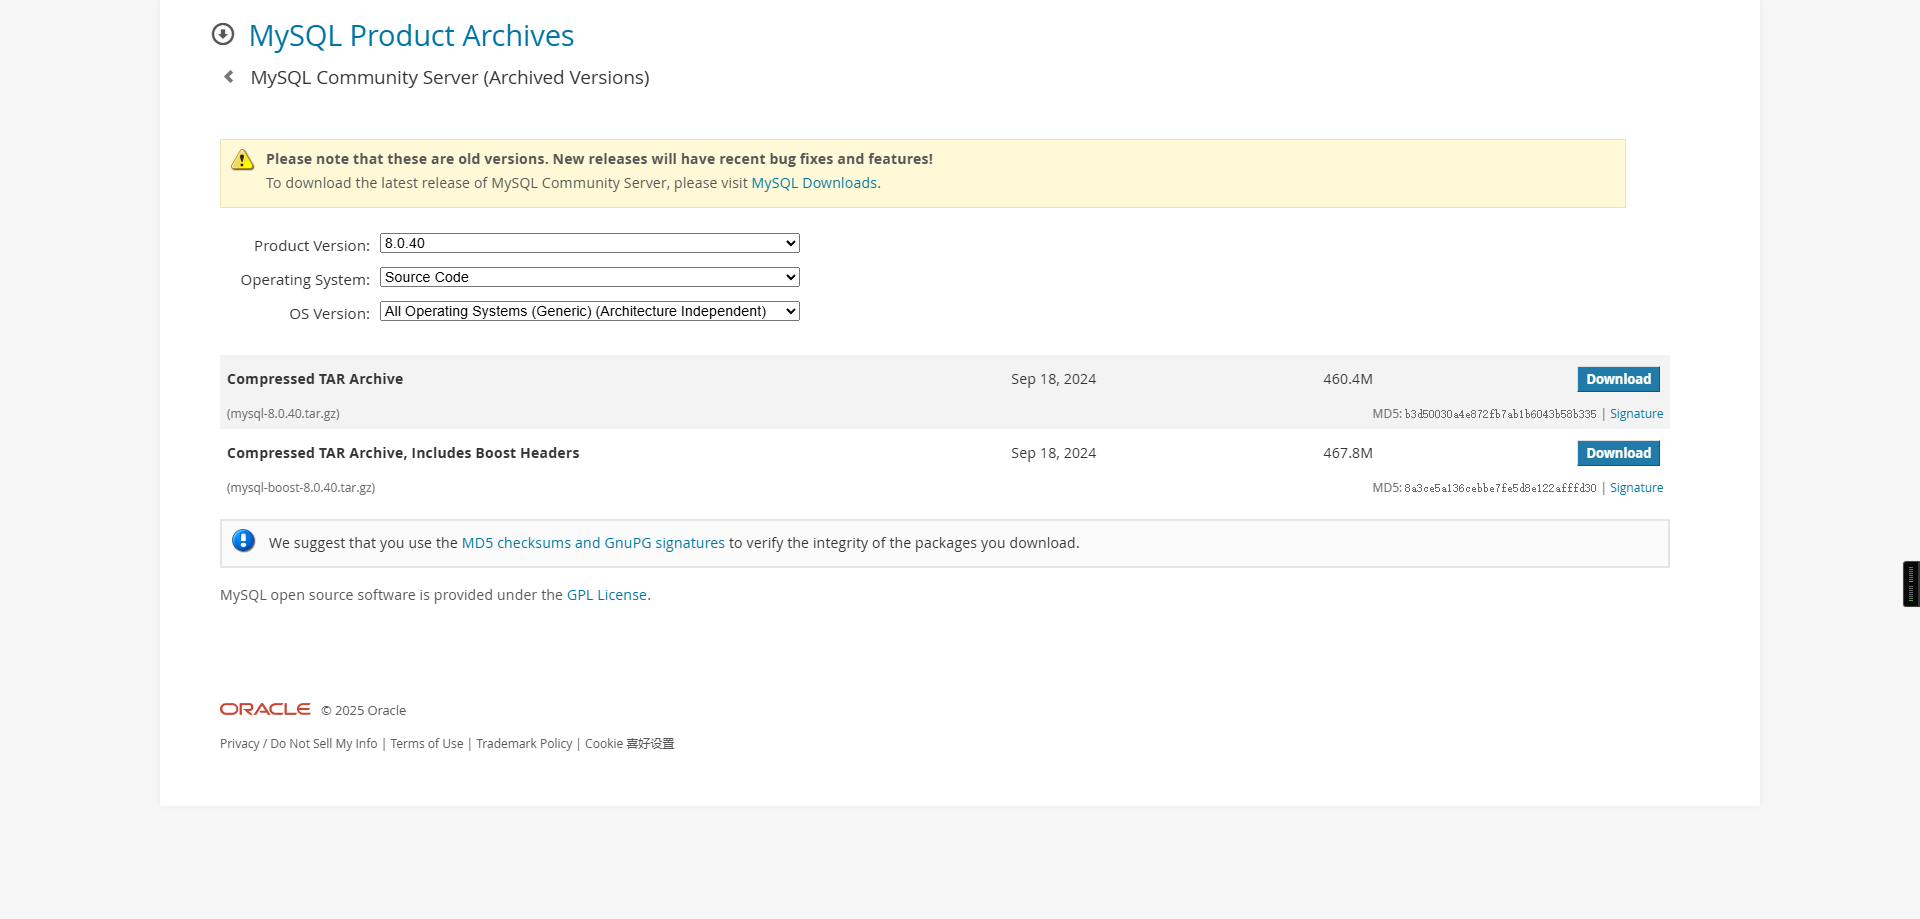Open MD5 checksums and GnuPG signatures link
Viewport: 1920px width, 919px height.
(593, 543)
